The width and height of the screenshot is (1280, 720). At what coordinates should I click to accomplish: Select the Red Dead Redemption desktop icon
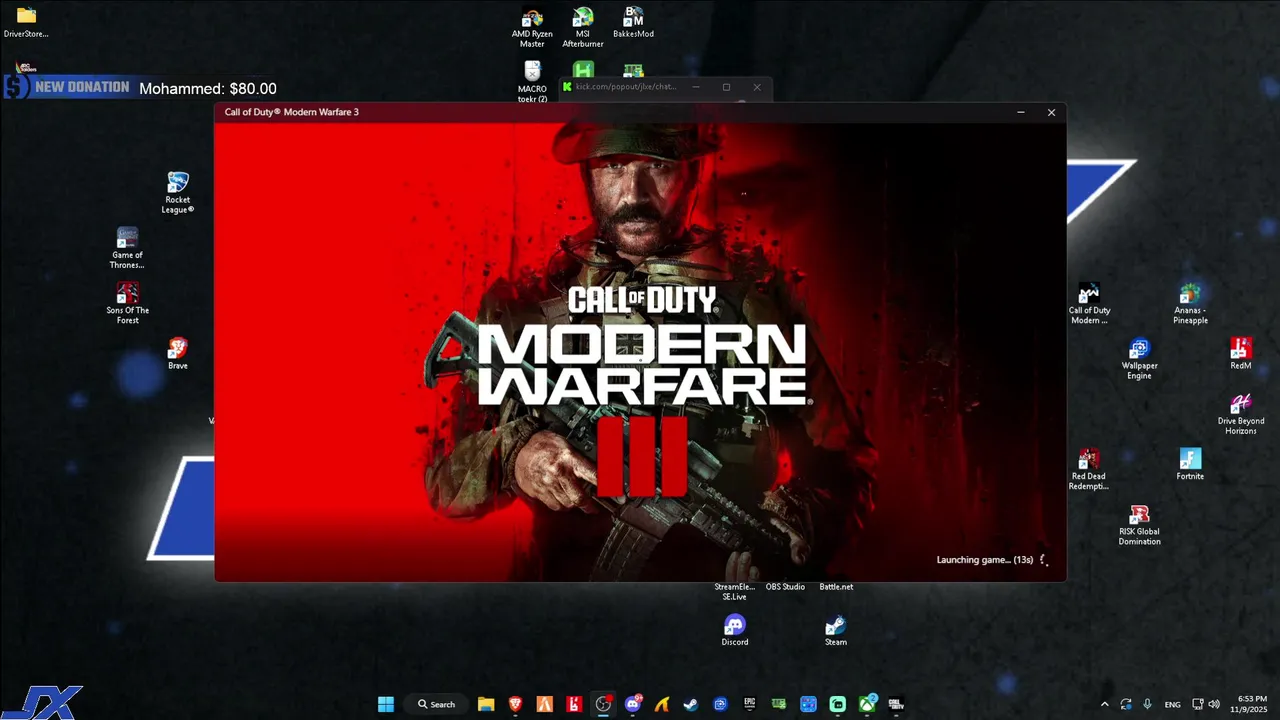tap(1089, 470)
